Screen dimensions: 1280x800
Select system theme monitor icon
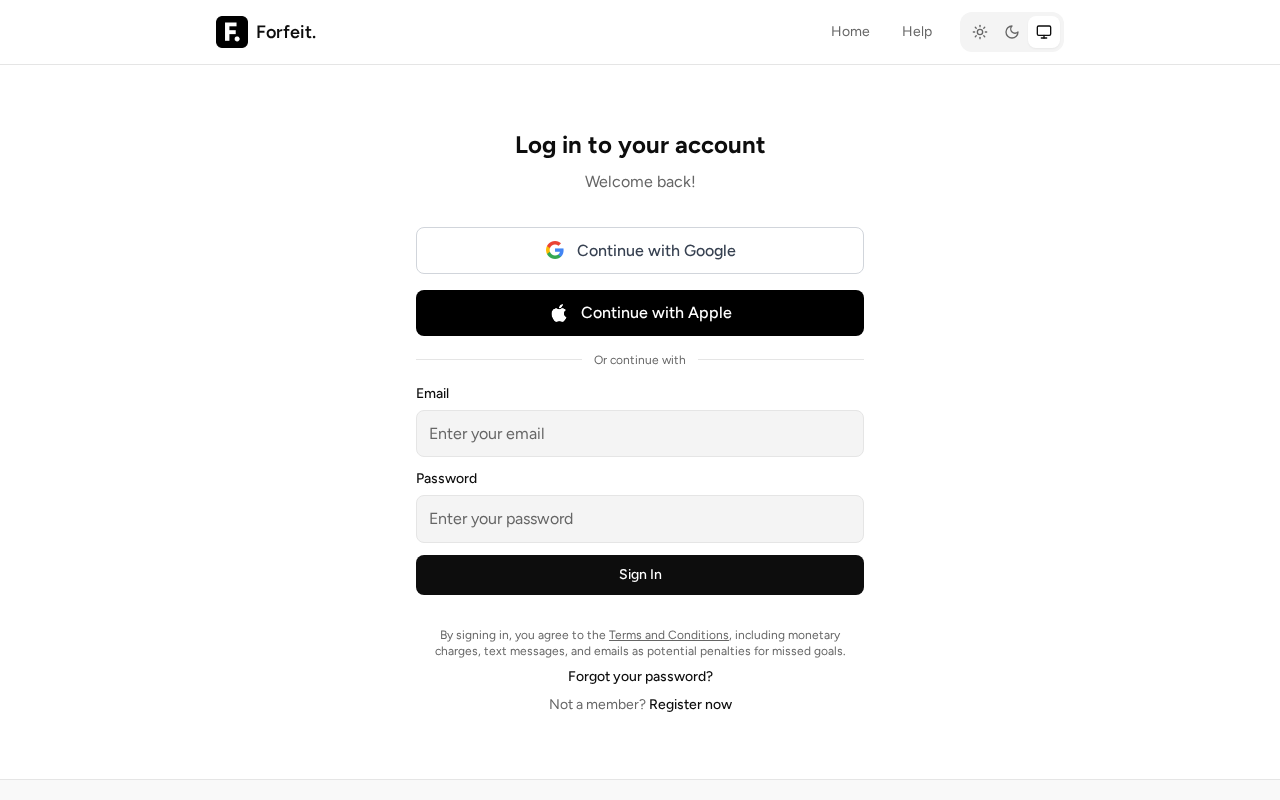pos(1044,32)
